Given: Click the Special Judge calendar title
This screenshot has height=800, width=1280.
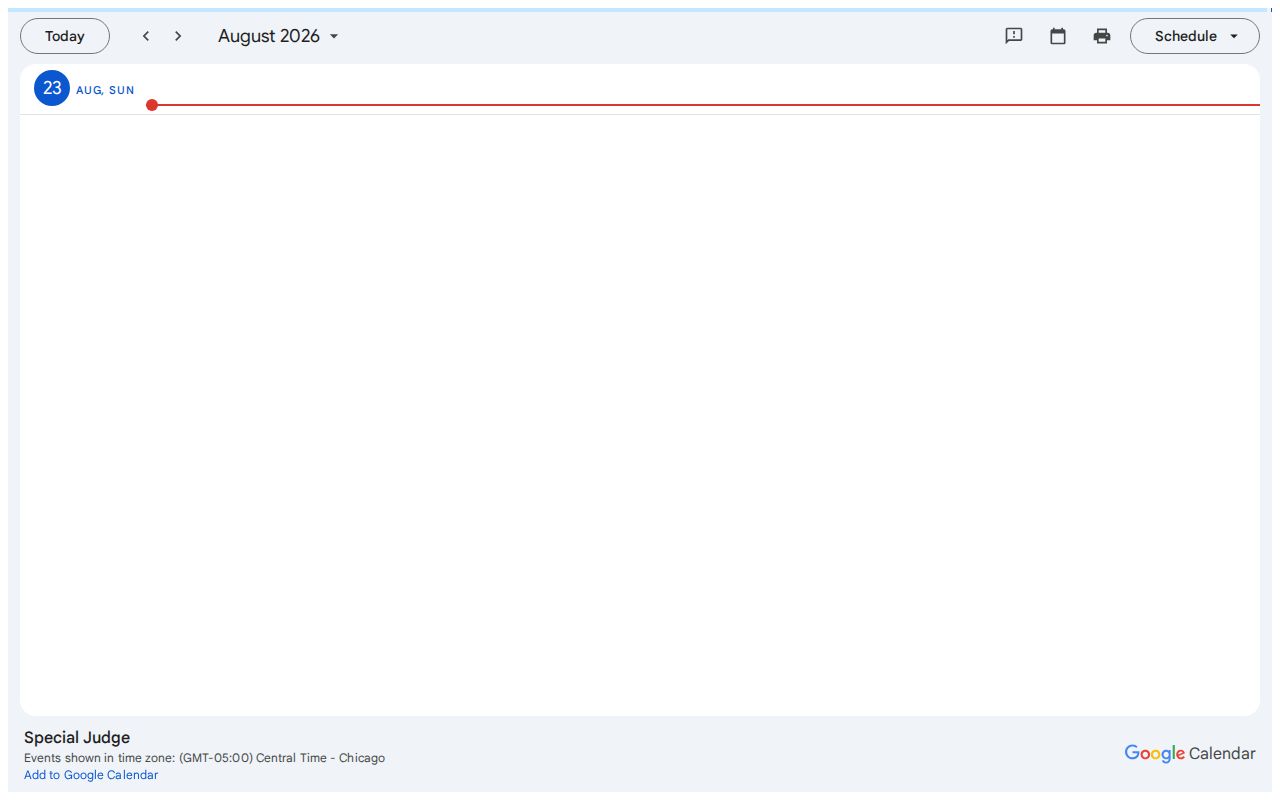Looking at the screenshot, I should click(x=77, y=738).
